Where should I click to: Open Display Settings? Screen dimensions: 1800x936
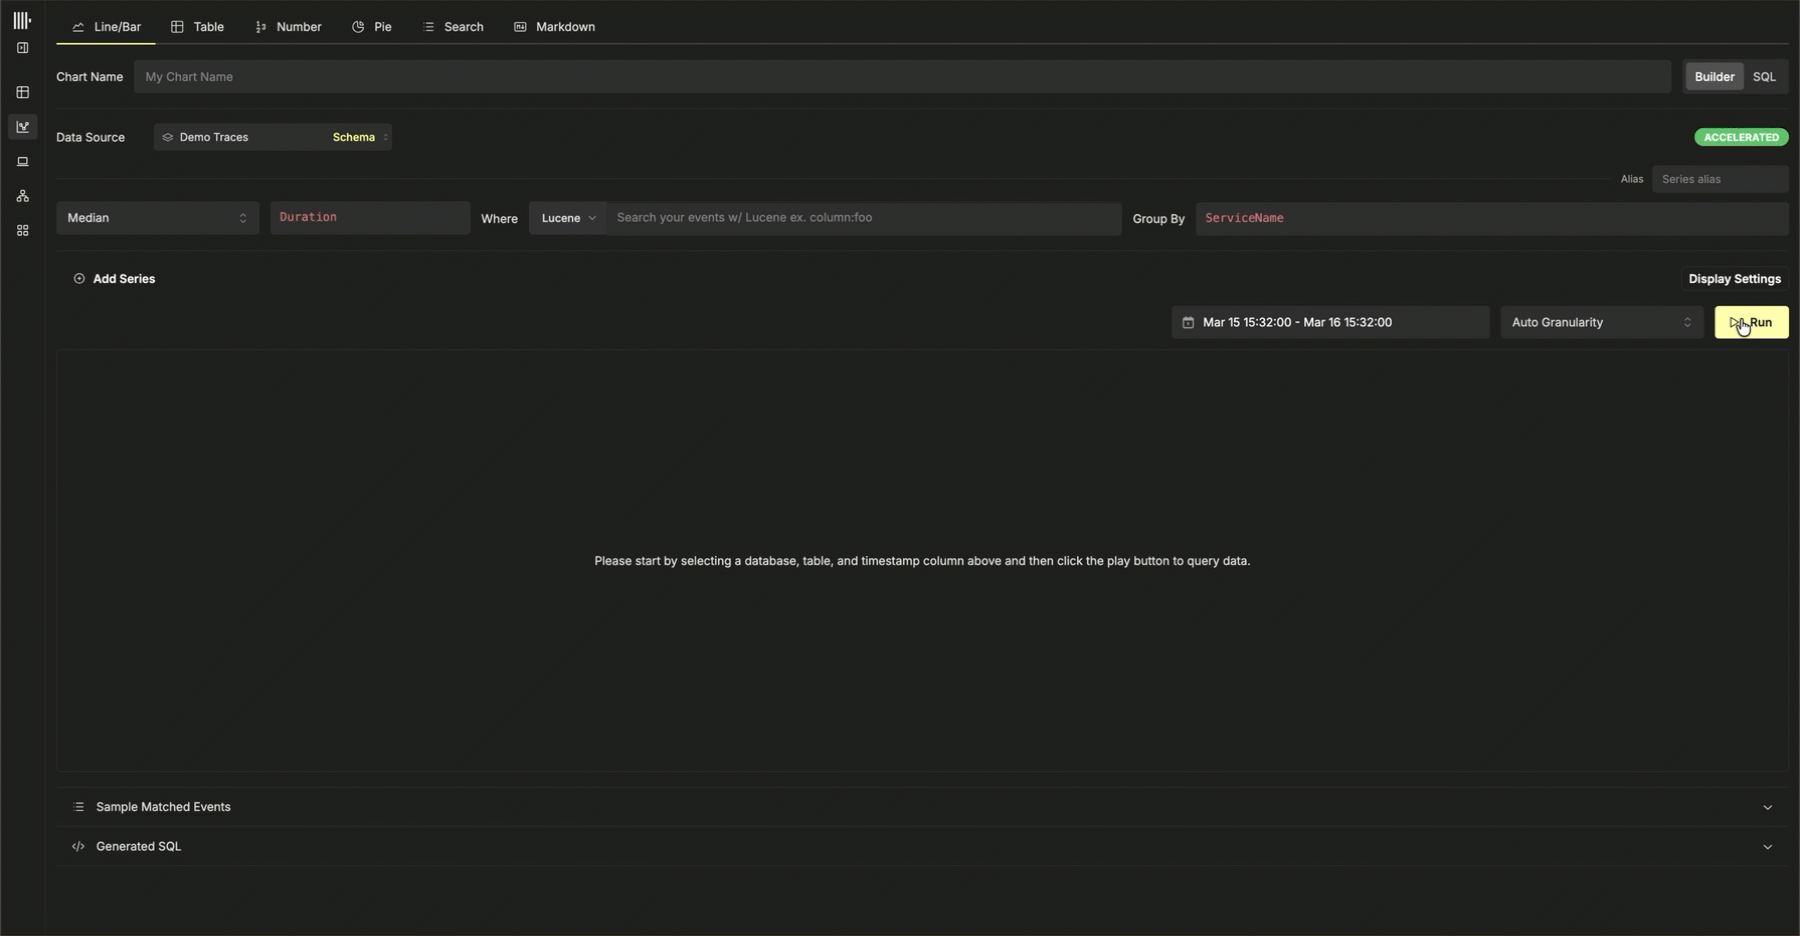pos(1734,279)
